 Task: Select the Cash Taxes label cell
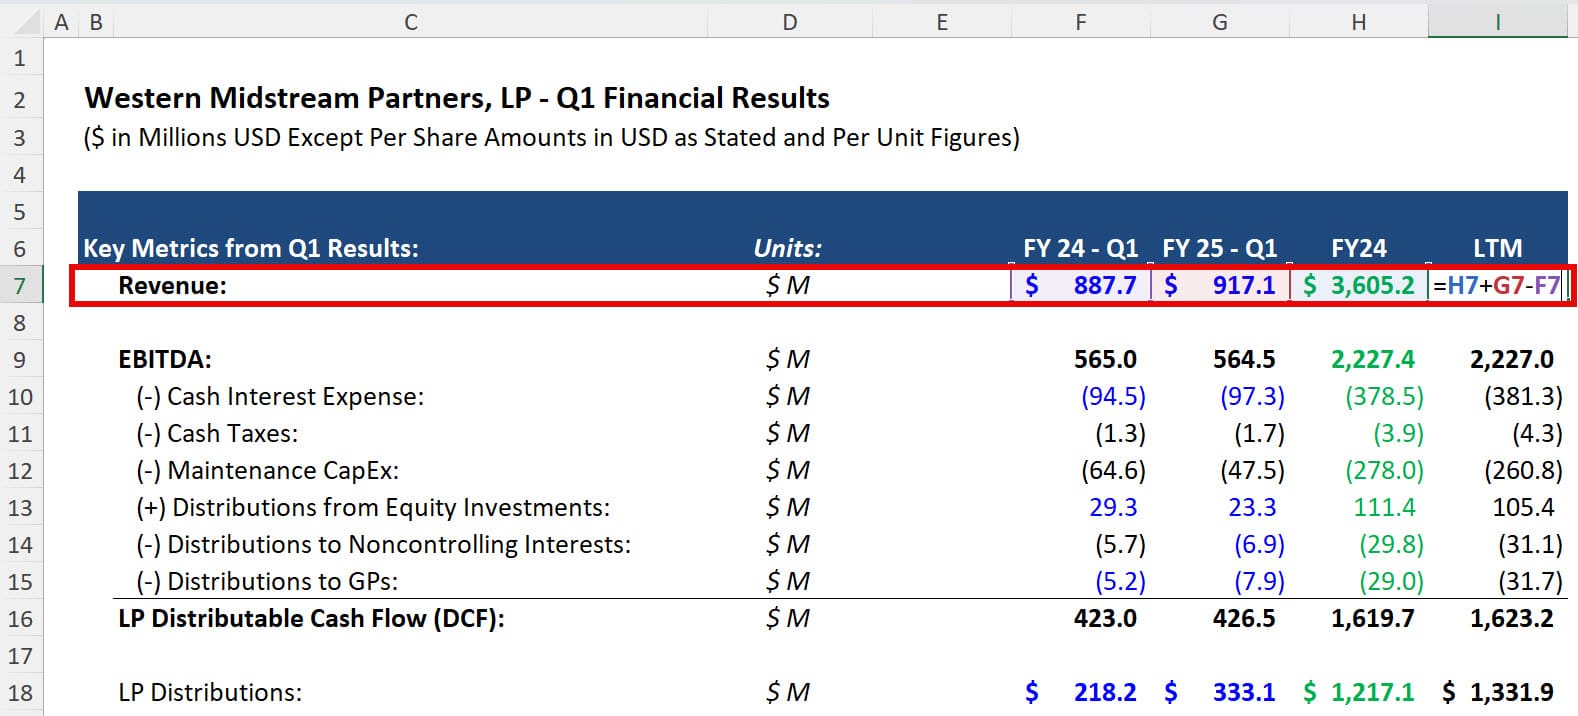pos(232,434)
